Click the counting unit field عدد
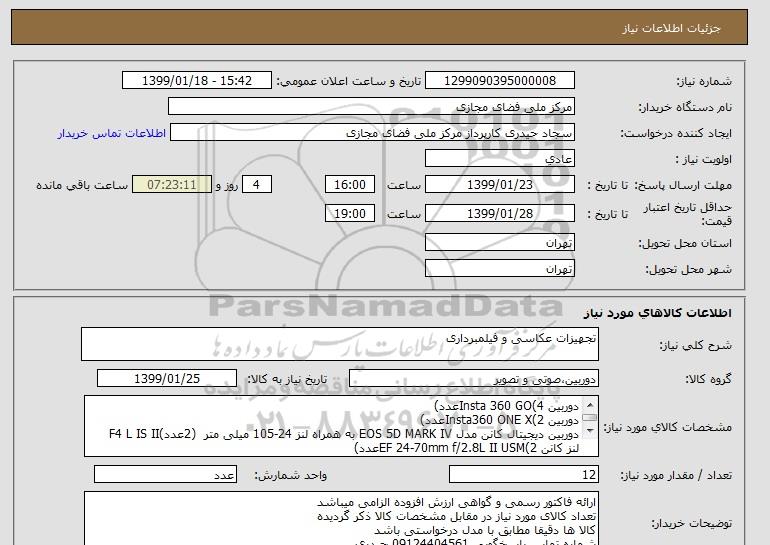The image size is (770, 545). [x=165, y=474]
